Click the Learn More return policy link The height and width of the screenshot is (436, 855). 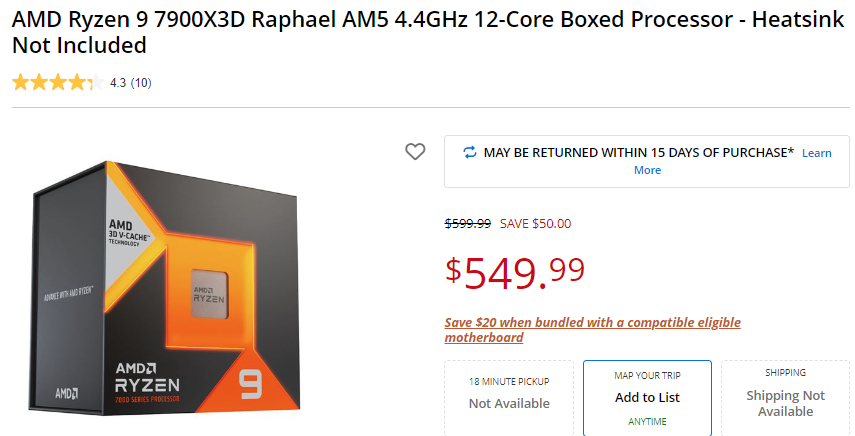tap(816, 153)
